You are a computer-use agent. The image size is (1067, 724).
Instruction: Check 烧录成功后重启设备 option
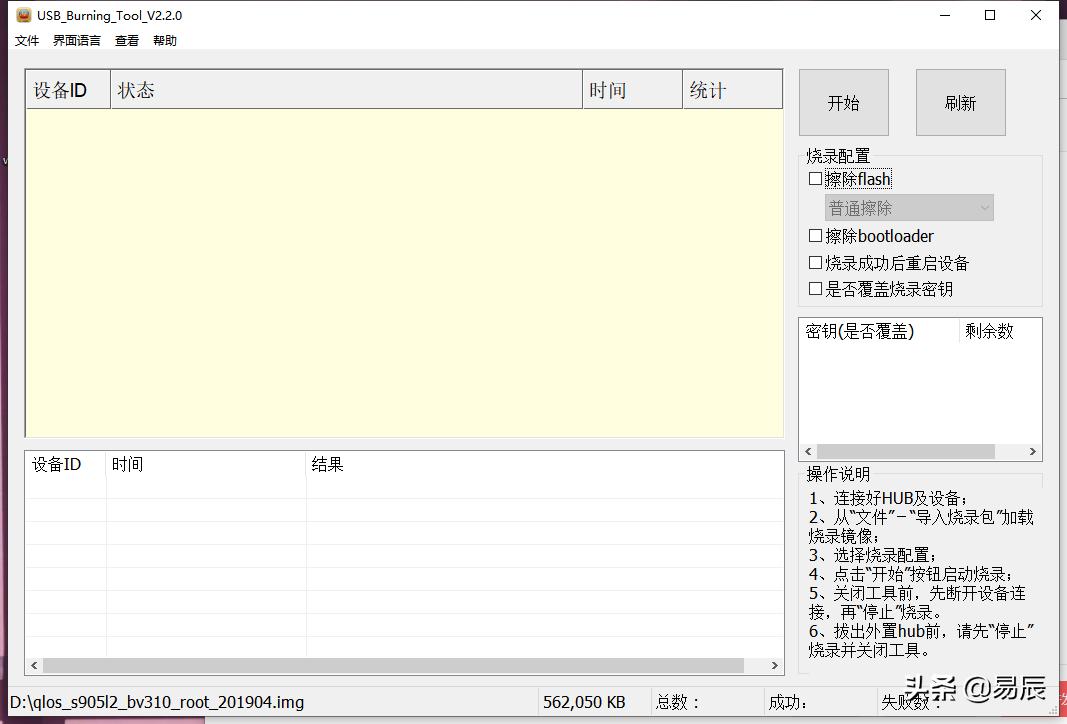click(x=816, y=263)
